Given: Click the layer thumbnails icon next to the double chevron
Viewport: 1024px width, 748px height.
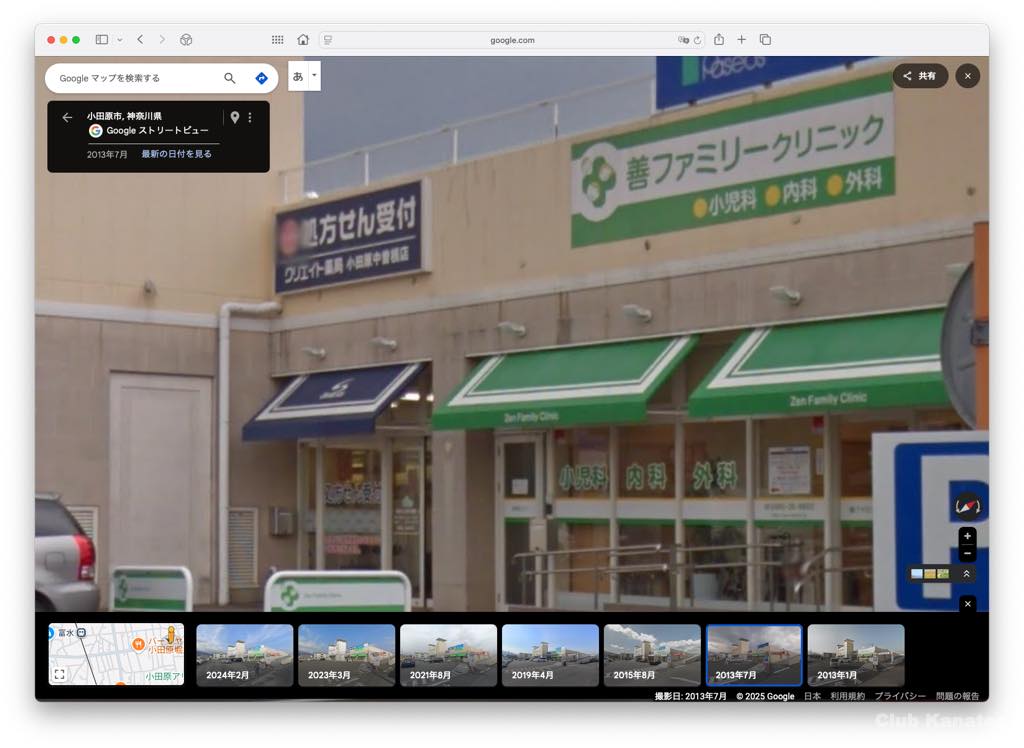Looking at the screenshot, I should pos(930,574).
